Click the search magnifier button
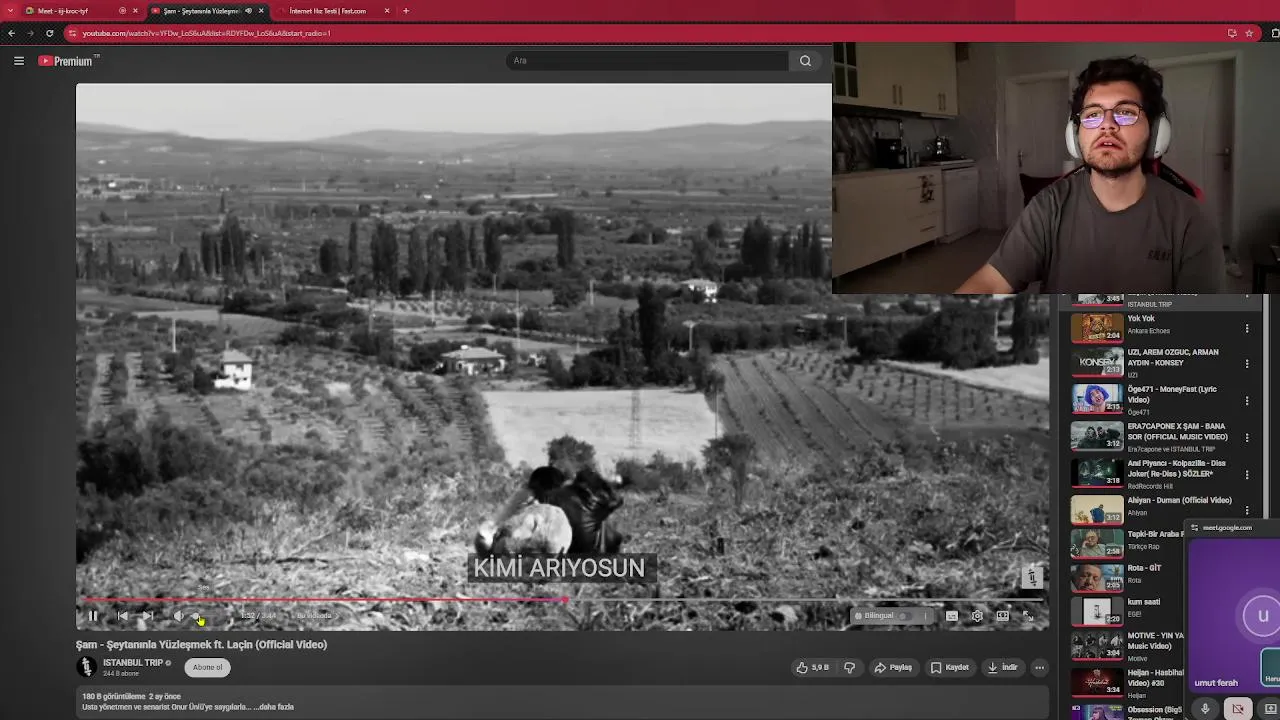 click(x=805, y=61)
